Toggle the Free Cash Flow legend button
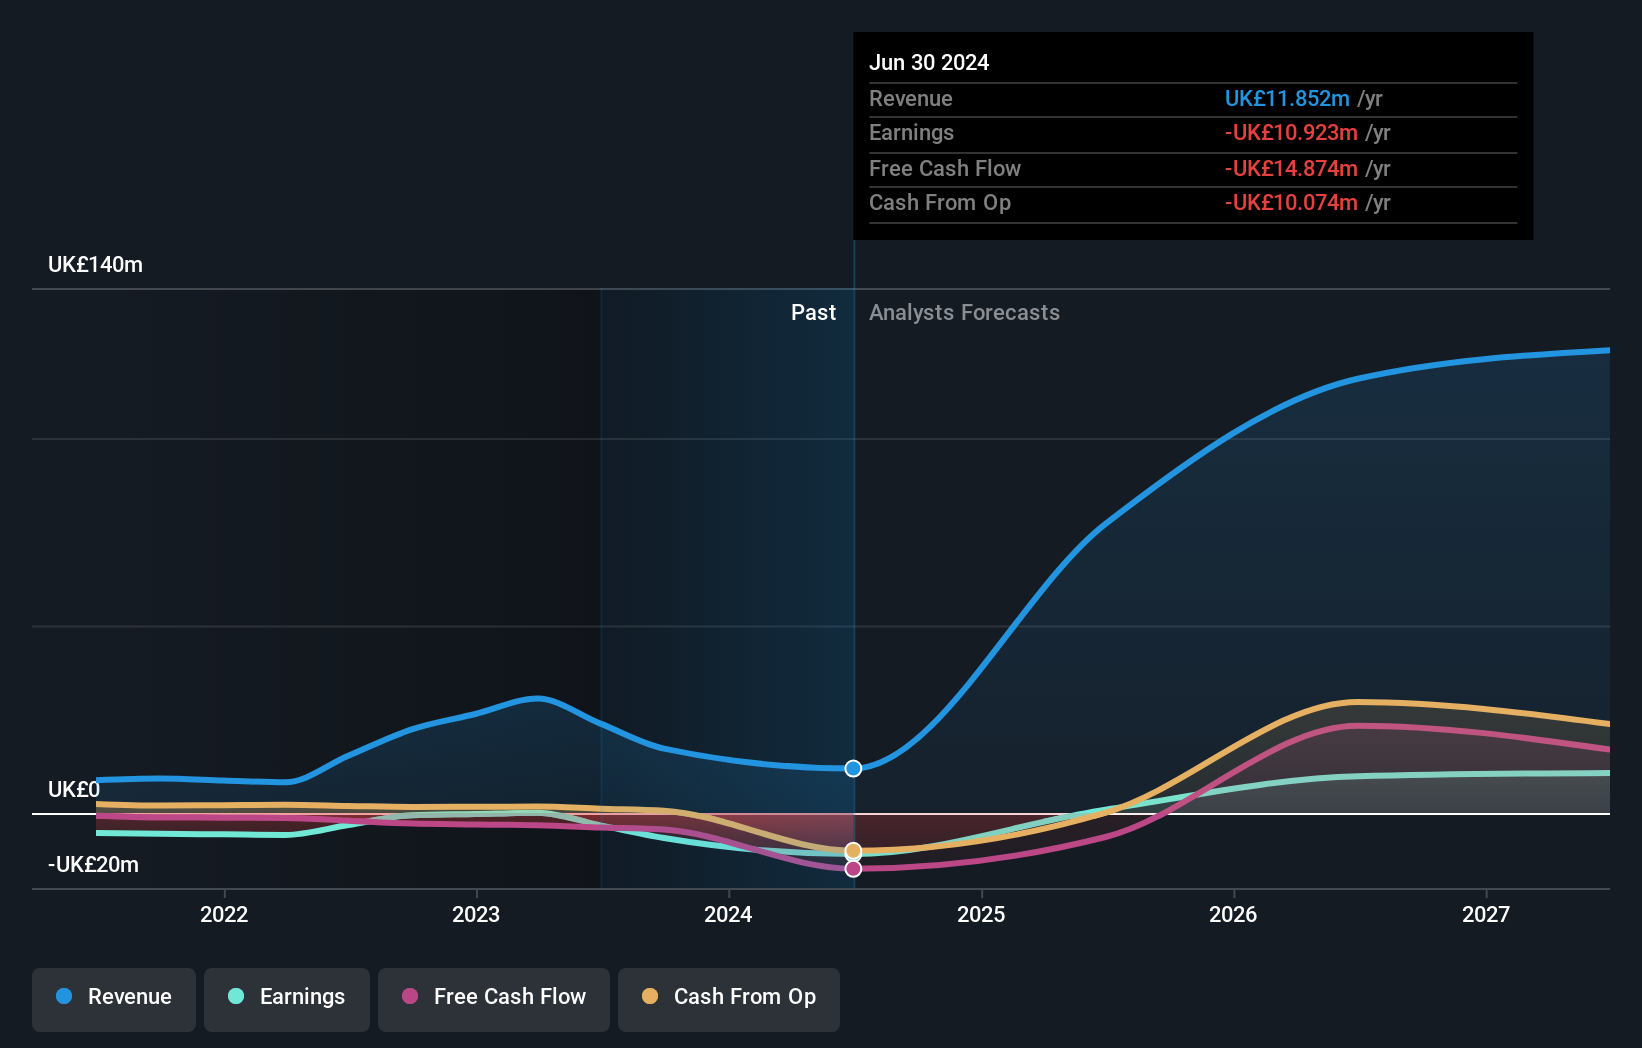 coord(494,999)
